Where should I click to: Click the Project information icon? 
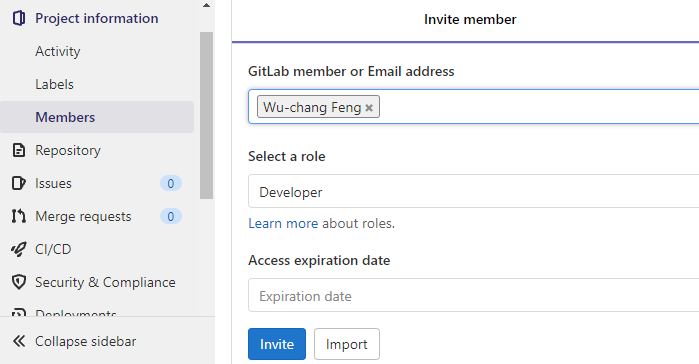tap(19, 18)
